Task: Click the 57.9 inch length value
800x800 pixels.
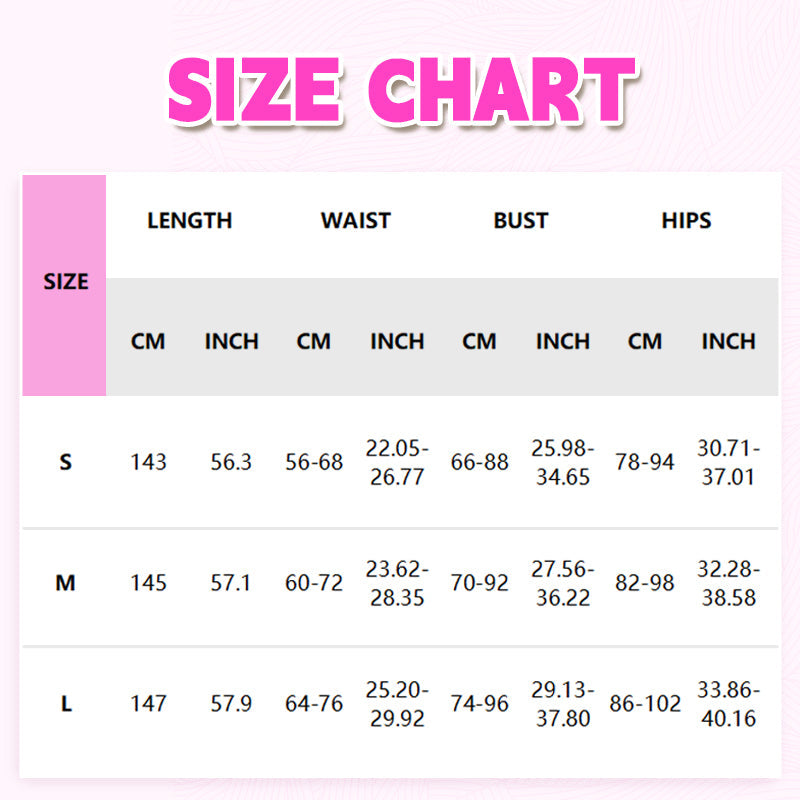Action: click(x=231, y=704)
